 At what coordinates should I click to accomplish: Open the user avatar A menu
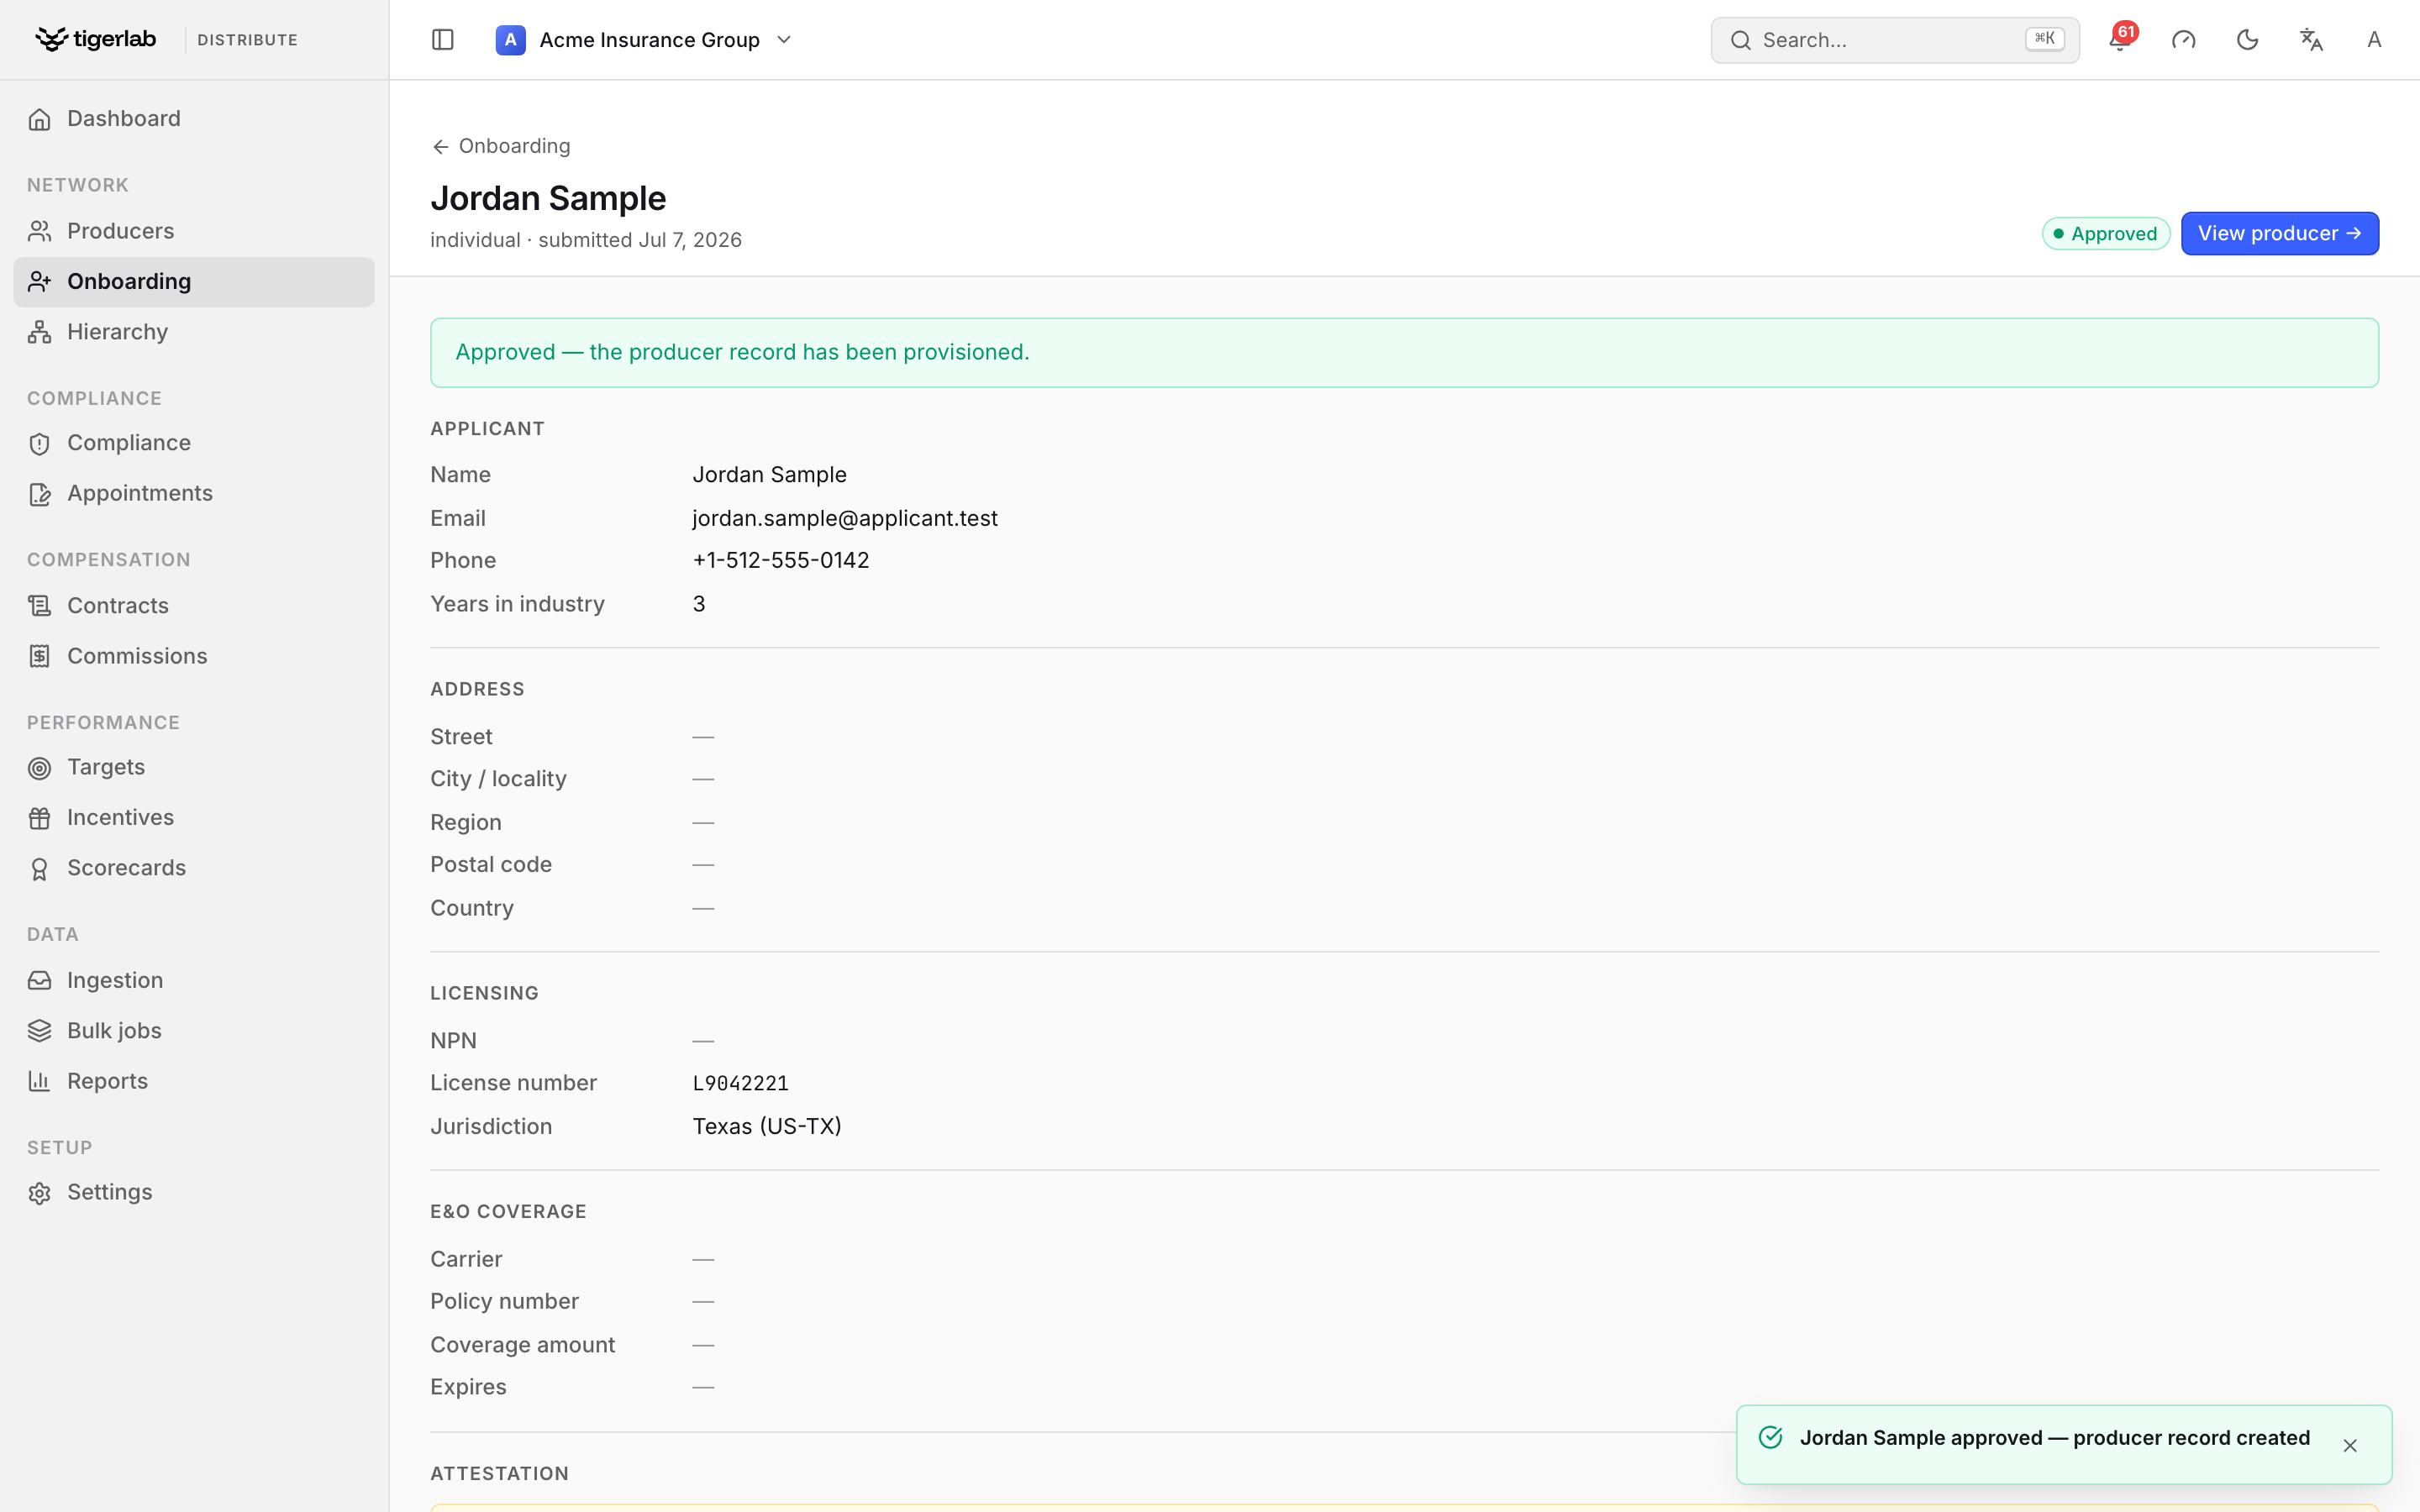coord(2374,40)
